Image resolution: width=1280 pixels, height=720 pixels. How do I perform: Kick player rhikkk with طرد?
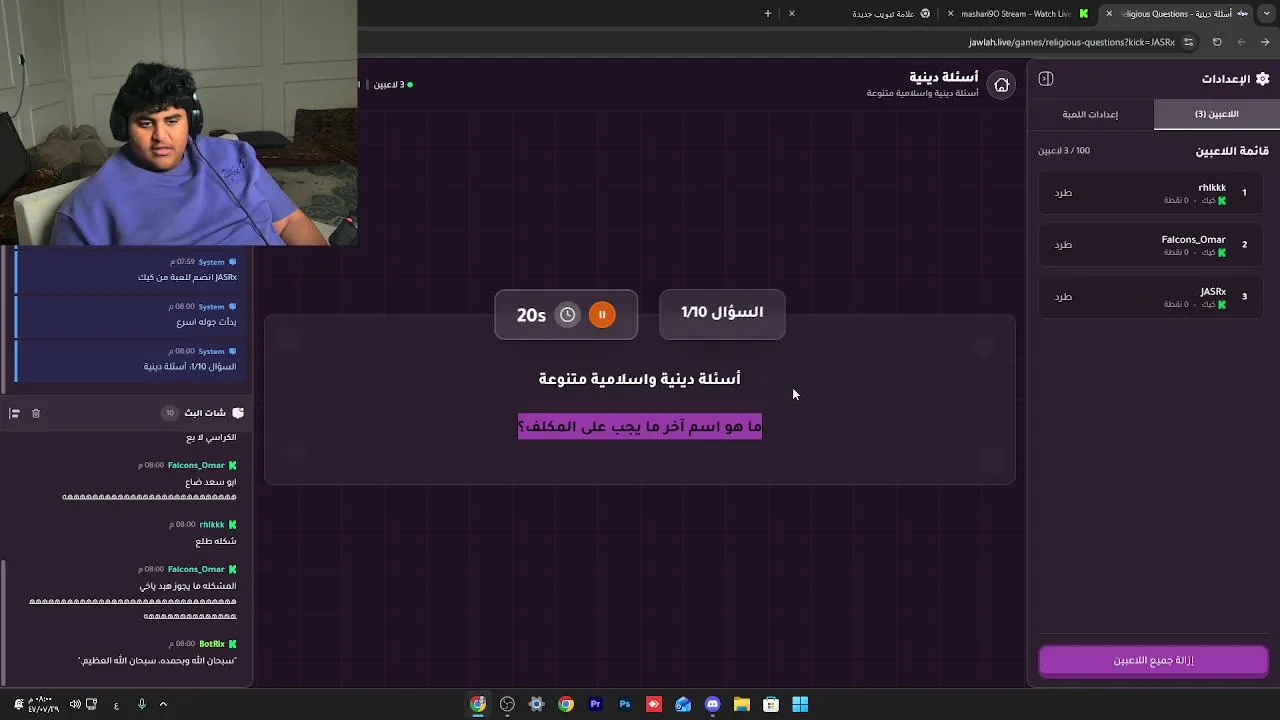click(x=1063, y=193)
